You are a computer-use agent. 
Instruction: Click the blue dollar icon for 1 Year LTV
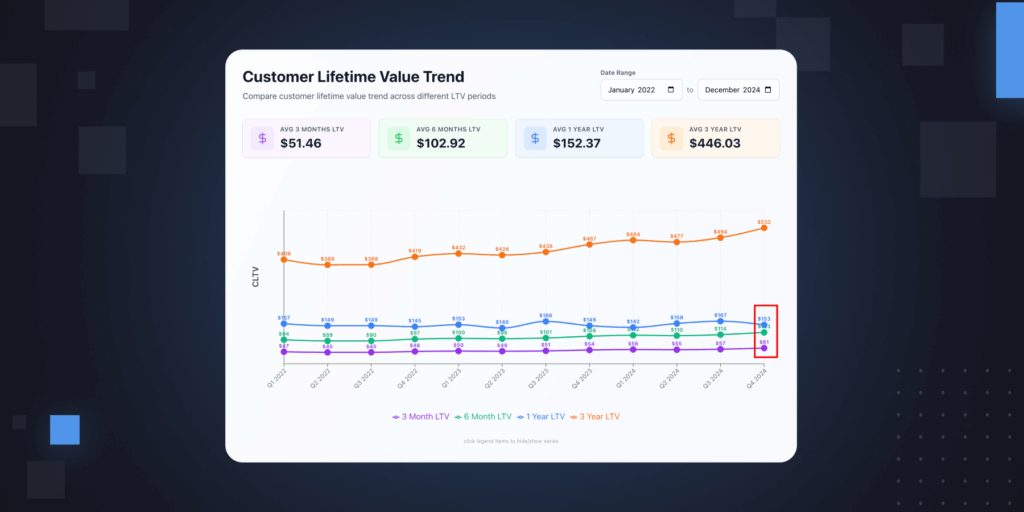[x=535, y=138]
